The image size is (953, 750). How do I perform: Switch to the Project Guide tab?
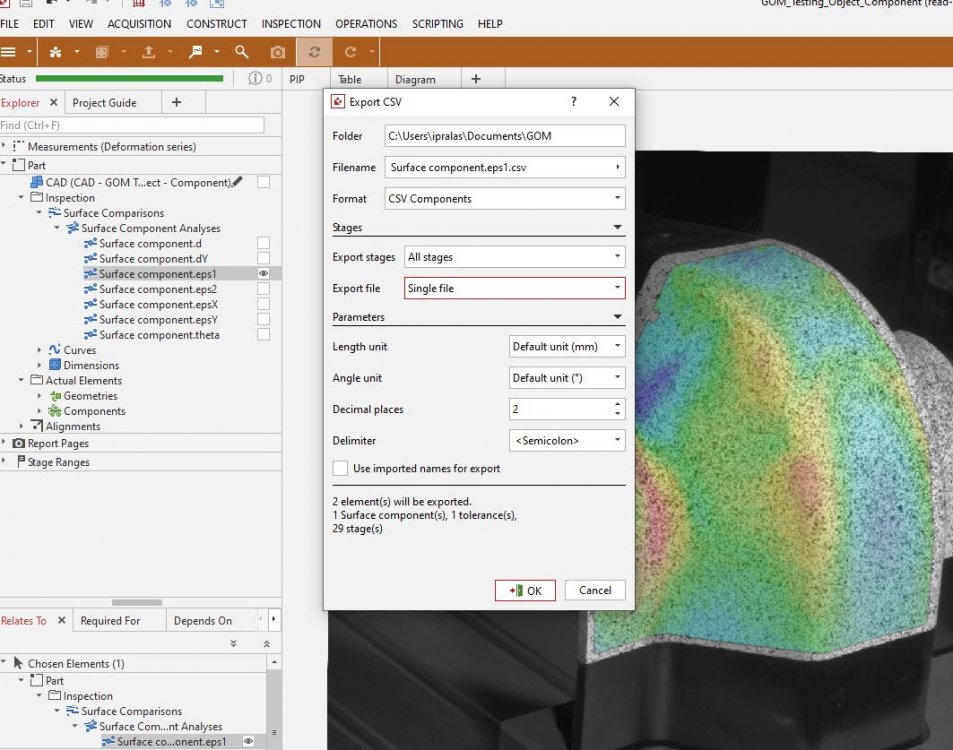point(104,103)
